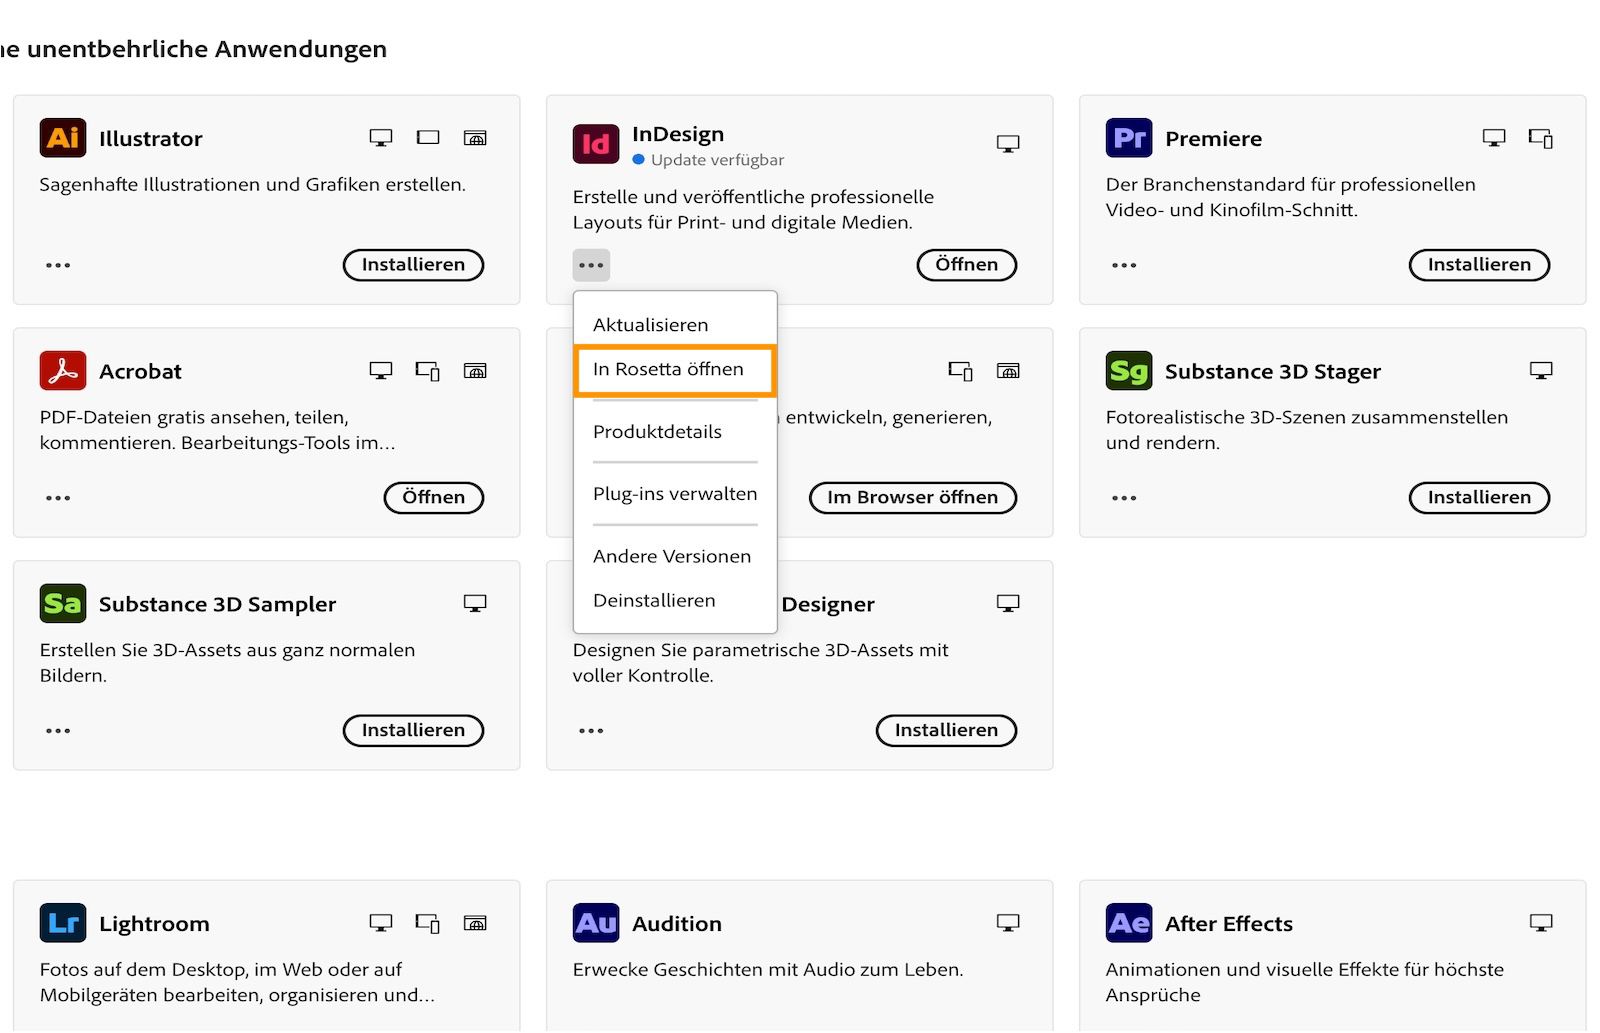Click Acrobat's web platform icon
The height and width of the screenshot is (1033, 1600).
coord(475,371)
